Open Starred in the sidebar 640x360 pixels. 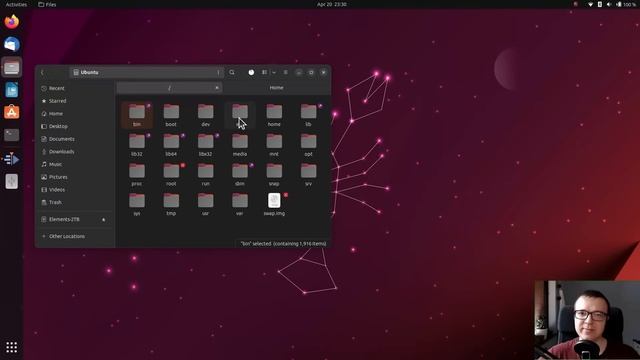point(75,101)
